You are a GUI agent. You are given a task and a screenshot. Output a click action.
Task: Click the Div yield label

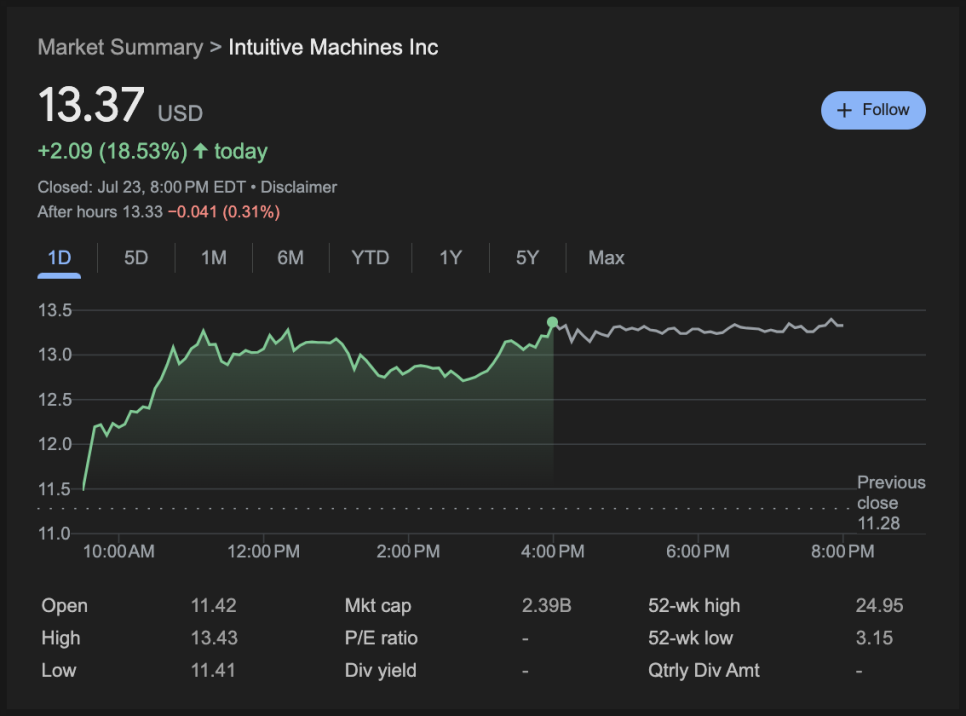[381, 670]
